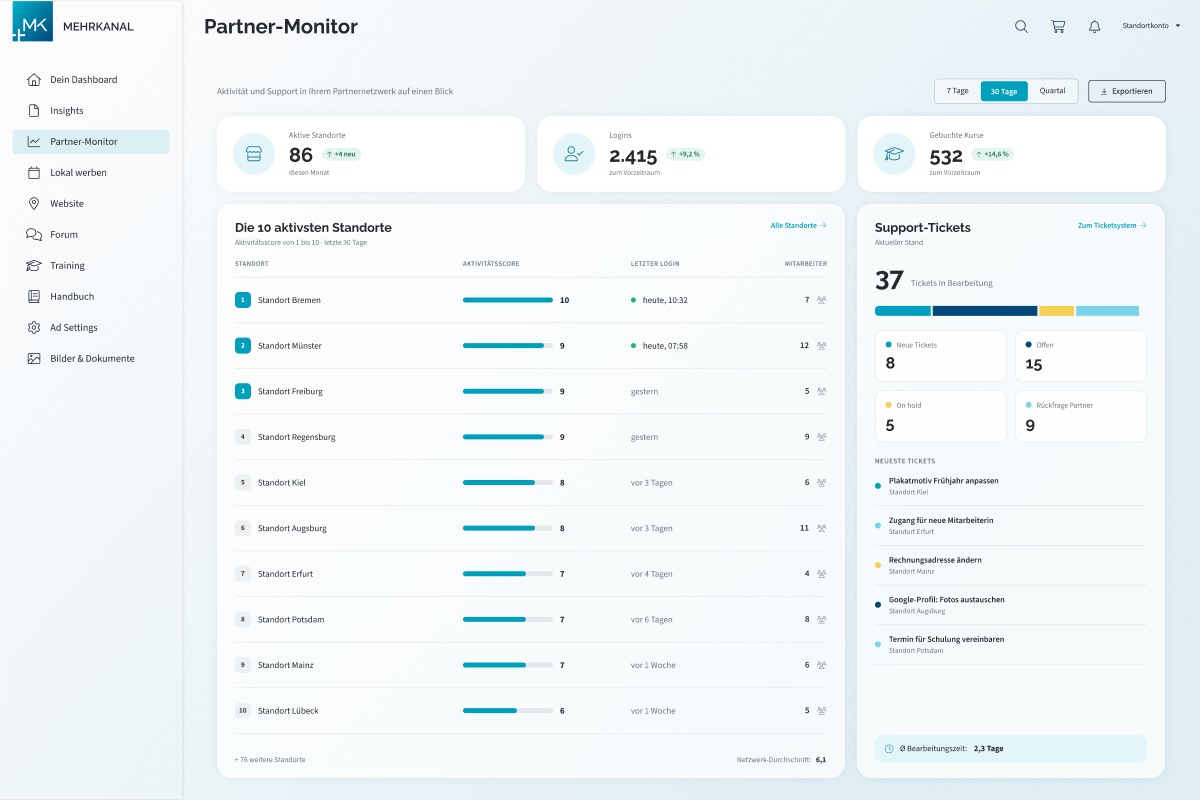1200x800 pixels.
Task: Click the yellow On hold segment of the ticket bar
Action: (x=1056, y=311)
